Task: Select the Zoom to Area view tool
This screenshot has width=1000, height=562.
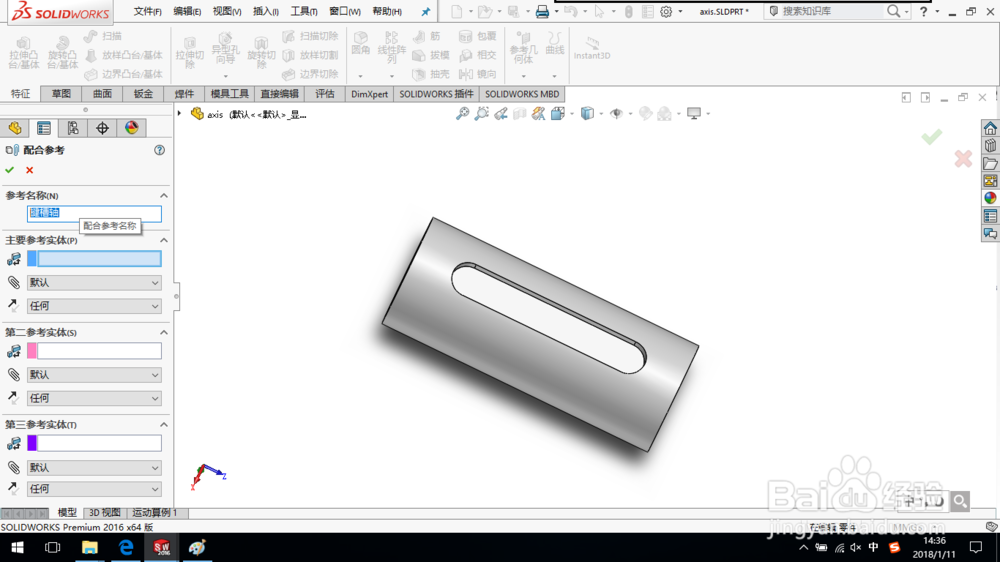Action: coord(482,114)
